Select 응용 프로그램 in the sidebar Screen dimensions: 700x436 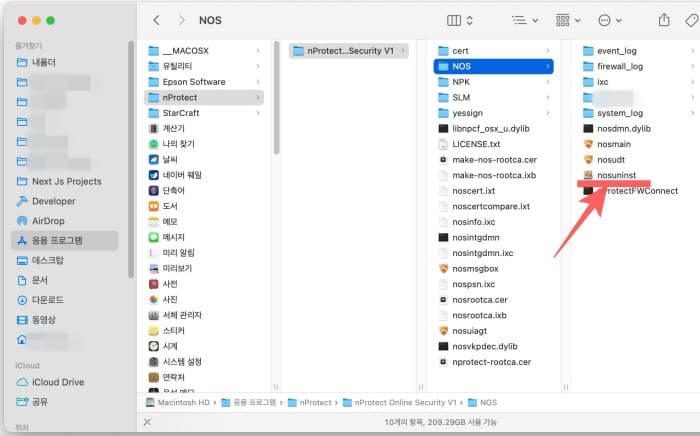coord(65,241)
